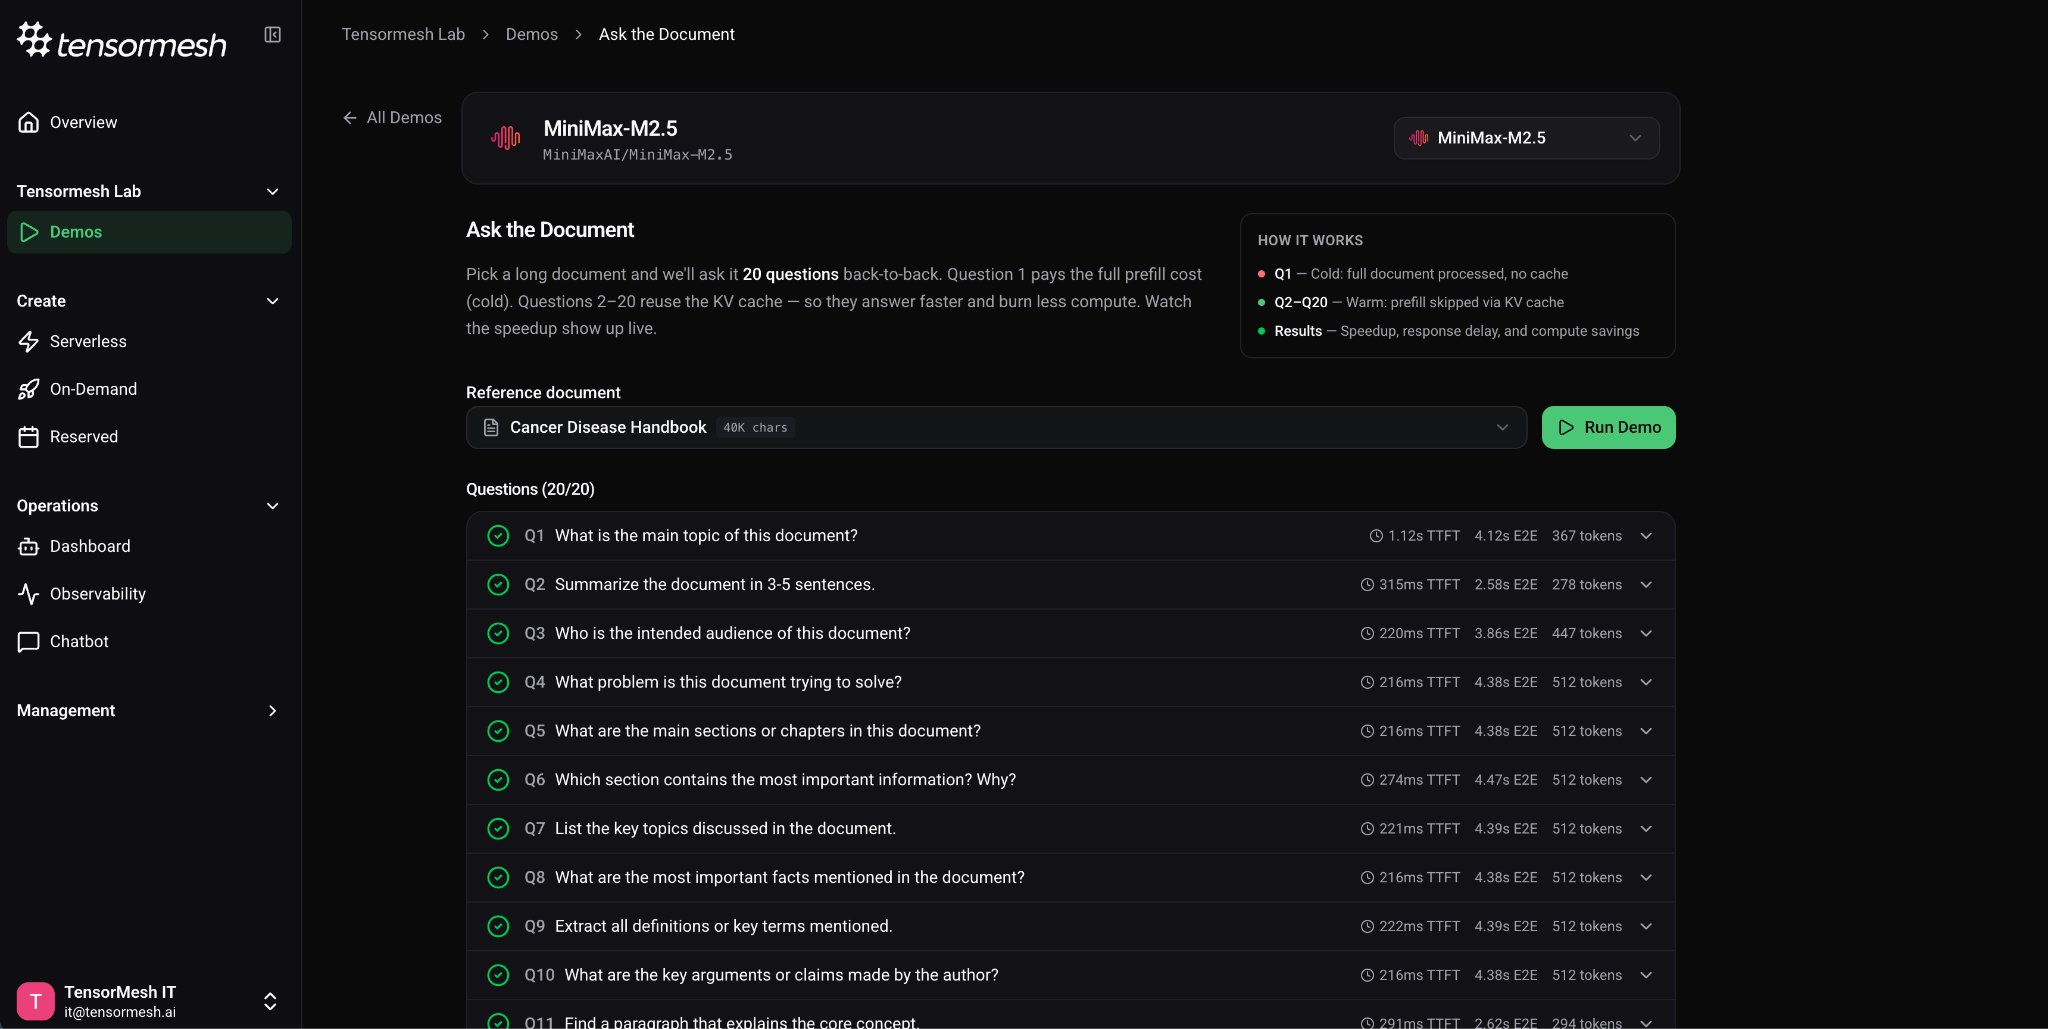The height and width of the screenshot is (1029, 2048).
Task: Open On-Demand menu item
Action: [x=93, y=389]
